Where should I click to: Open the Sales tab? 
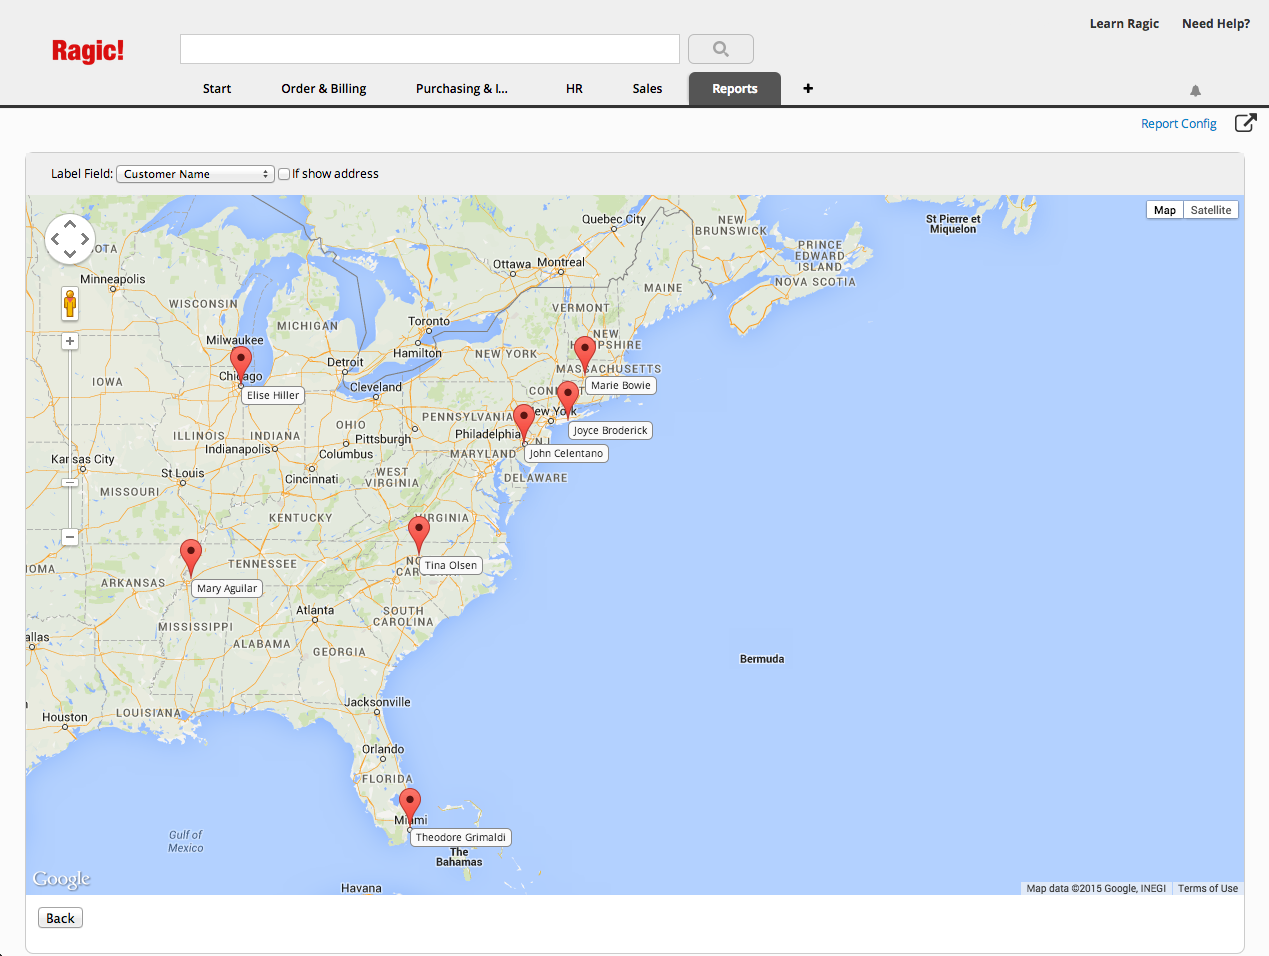click(647, 88)
